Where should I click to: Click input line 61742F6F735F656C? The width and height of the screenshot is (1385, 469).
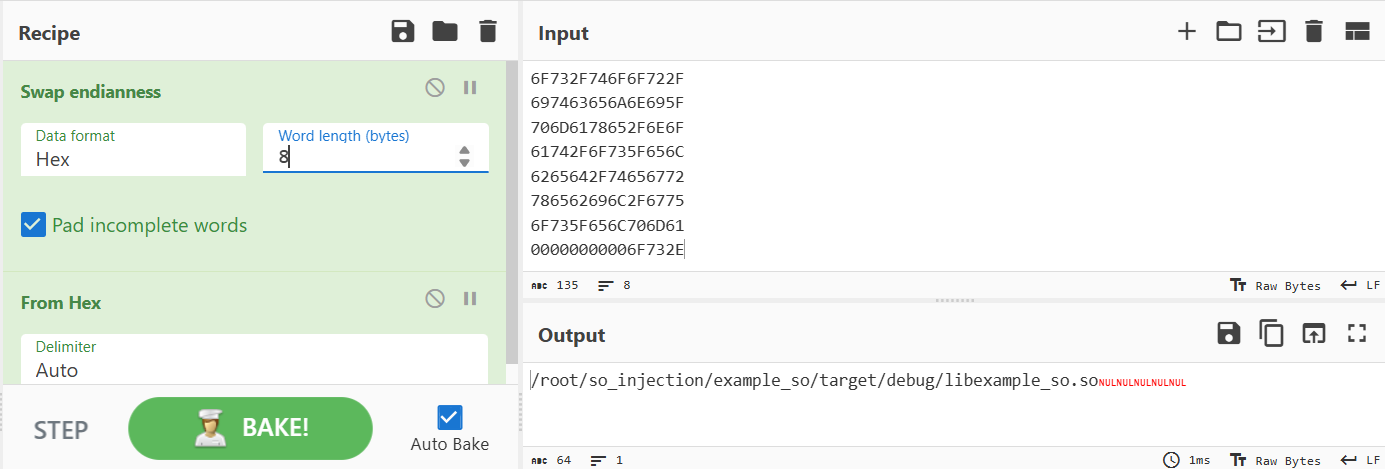pyautogui.click(x=607, y=152)
